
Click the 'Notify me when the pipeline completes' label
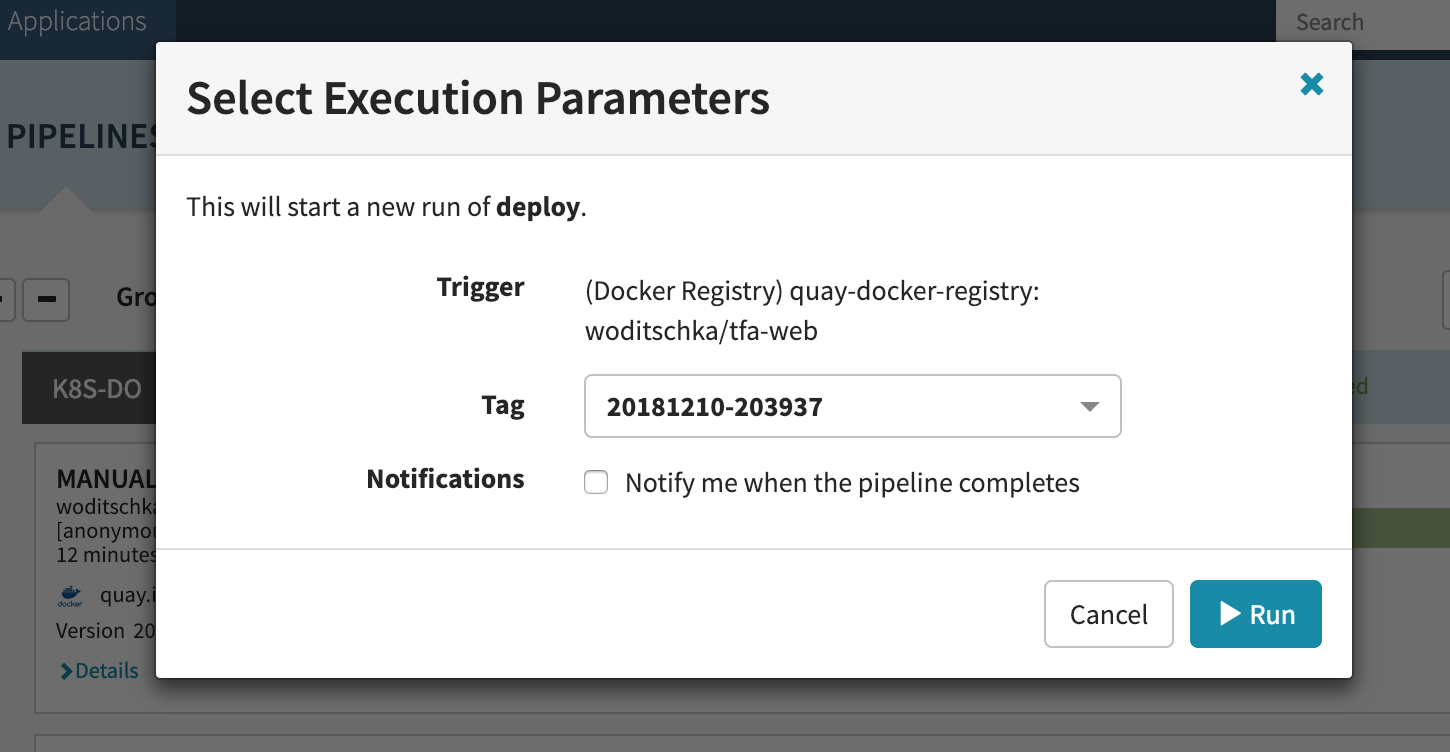click(852, 483)
